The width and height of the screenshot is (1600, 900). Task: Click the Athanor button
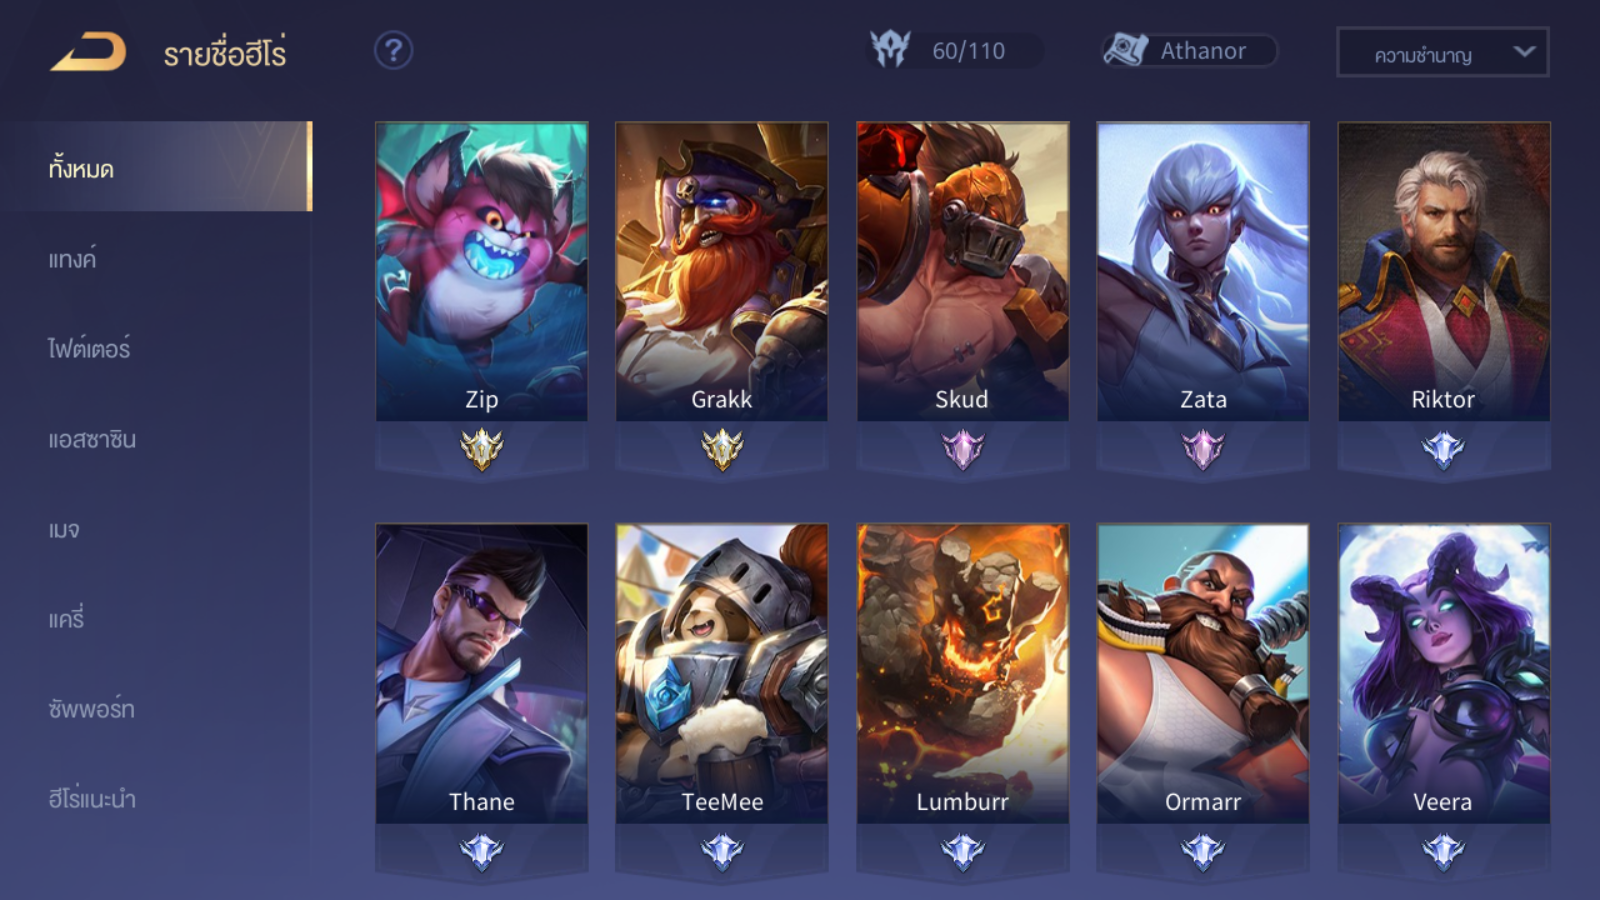(1190, 50)
